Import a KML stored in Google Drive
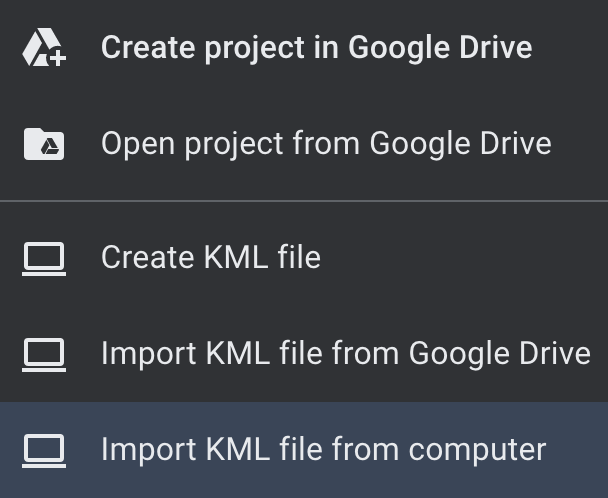 point(304,354)
